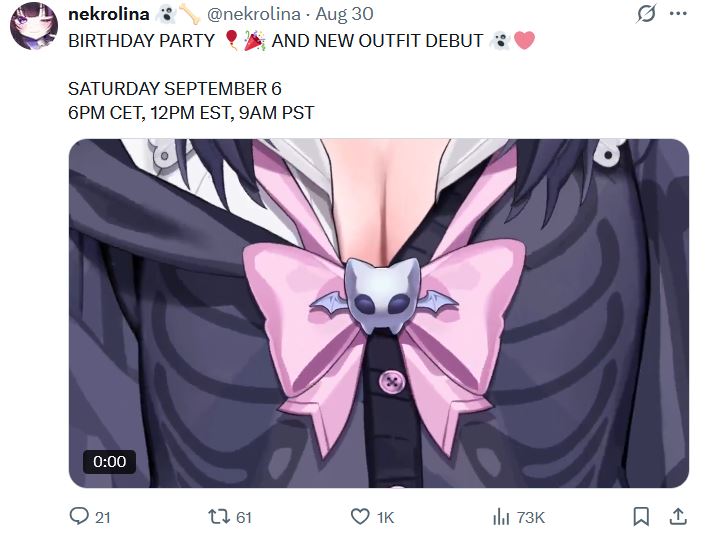Click the 0:00 video duration badge
Viewport: 709px width, 537px height.
pyautogui.click(x=109, y=462)
